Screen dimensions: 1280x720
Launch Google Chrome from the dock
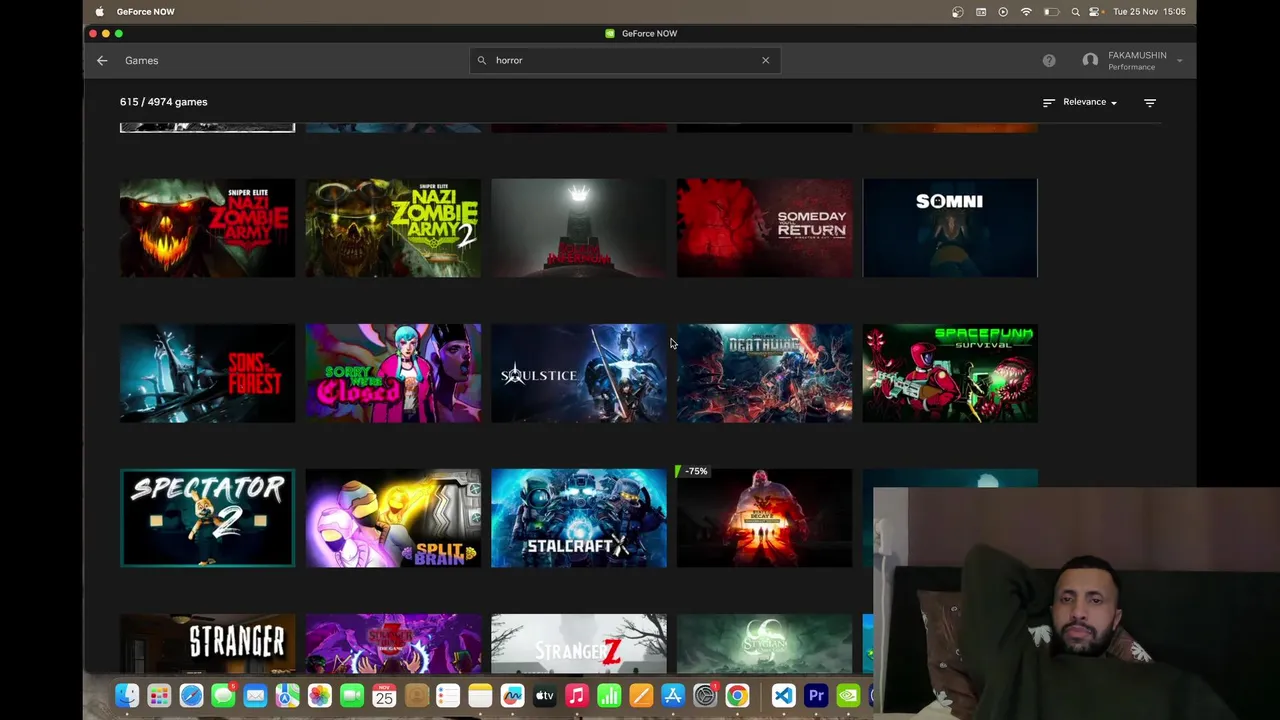[x=737, y=696]
